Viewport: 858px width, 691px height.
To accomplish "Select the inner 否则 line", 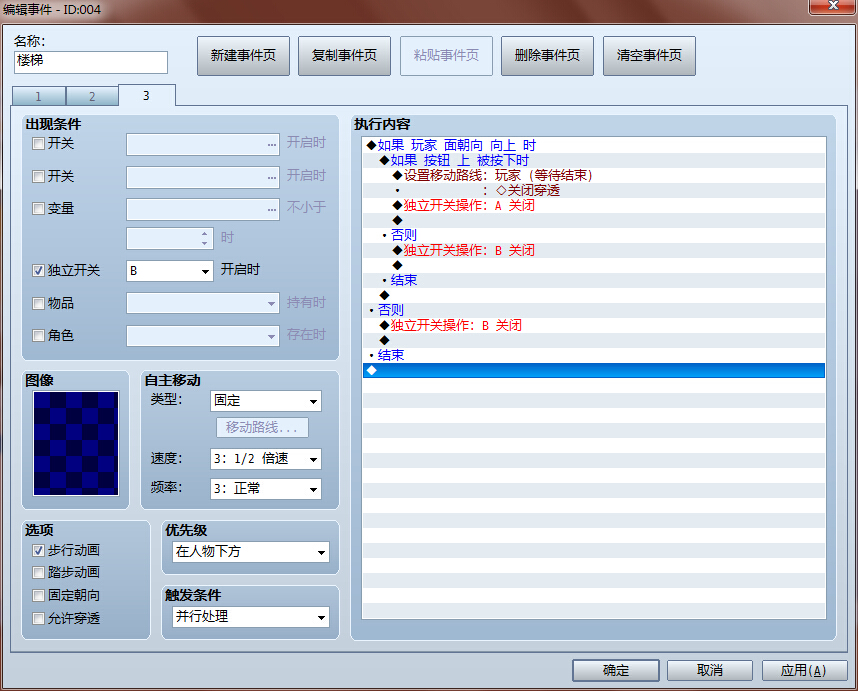I will (594, 235).
